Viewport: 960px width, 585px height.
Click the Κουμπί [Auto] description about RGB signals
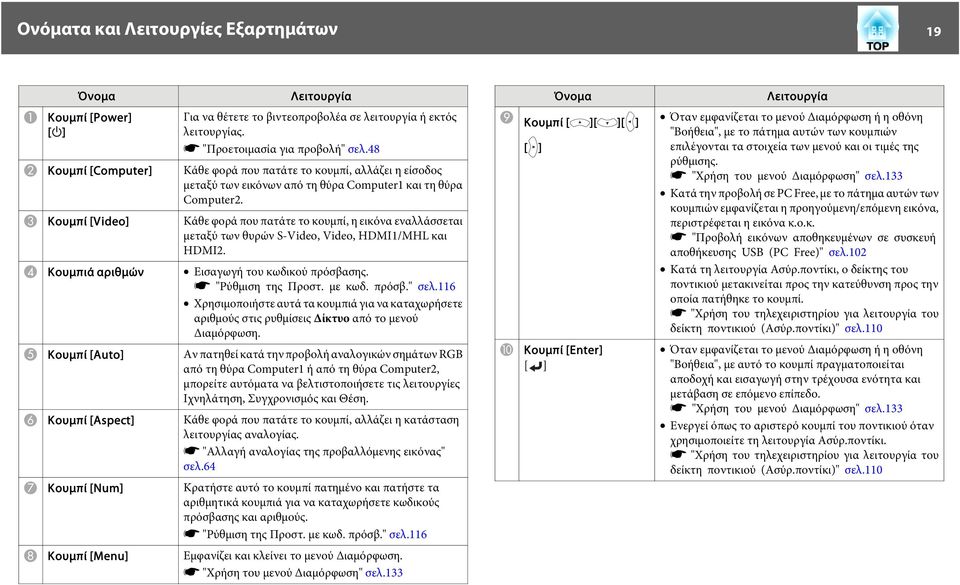pyautogui.click(x=323, y=376)
